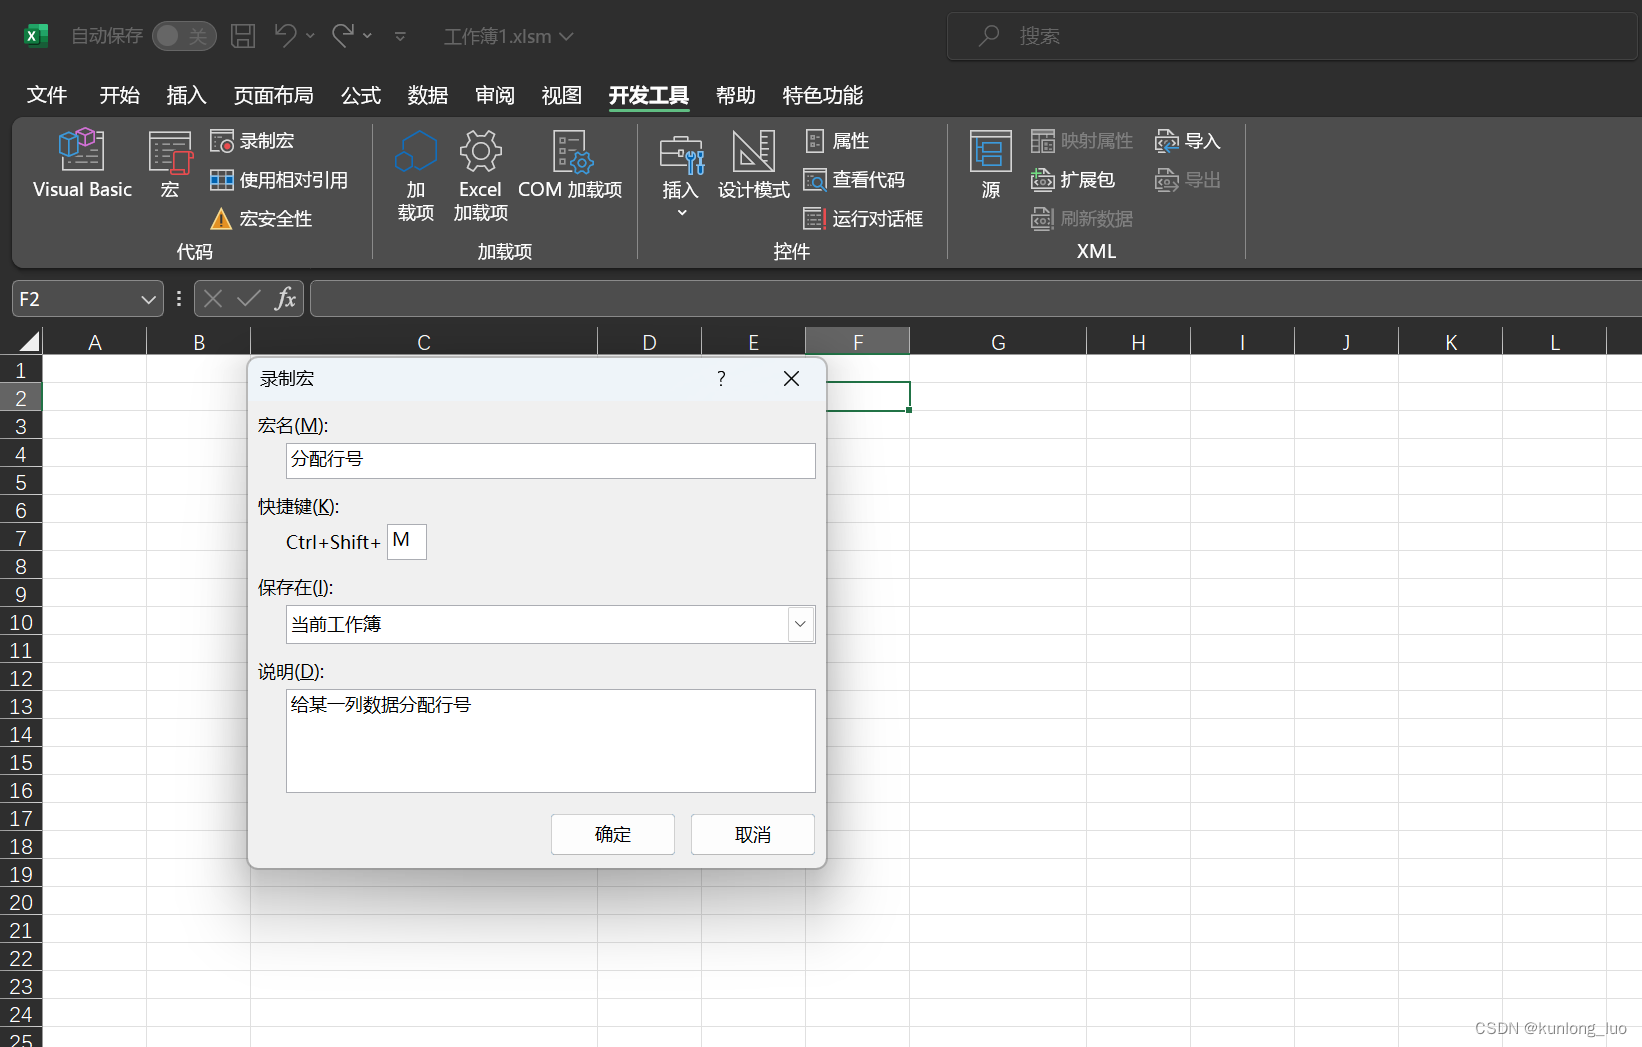Image resolution: width=1642 pixels, height=1047 pixels.
Task: Click the shortcut key M field
Action: (x=407, y=541)
